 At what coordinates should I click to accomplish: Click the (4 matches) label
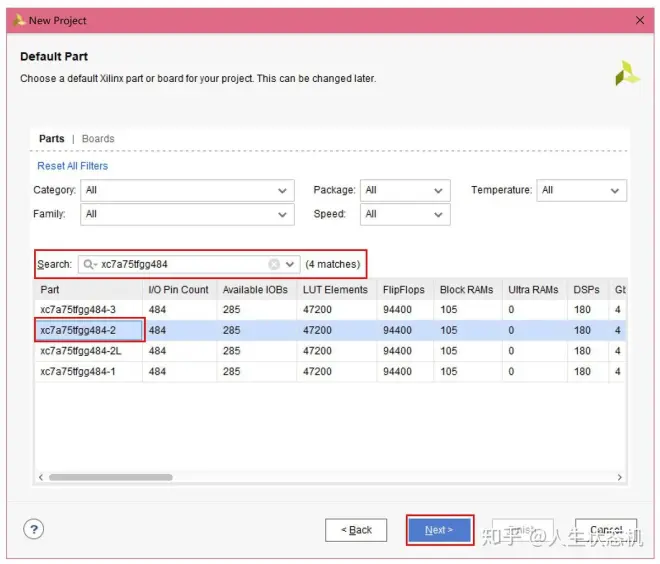pyautogui.click(x=333, y=264)
